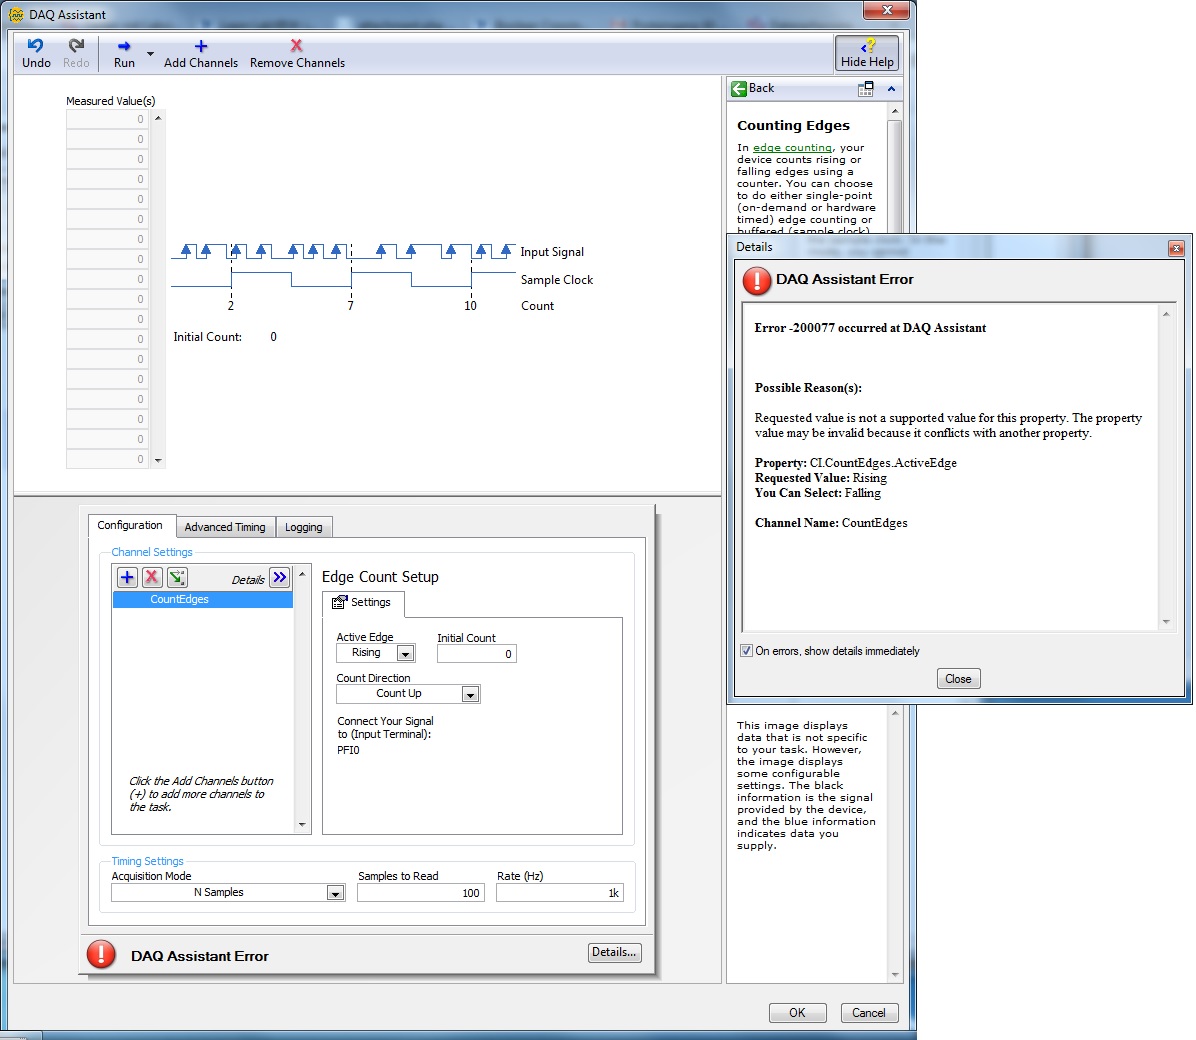
Task: Open the Advanced Timing tab
Action: [x=225, y=526]
